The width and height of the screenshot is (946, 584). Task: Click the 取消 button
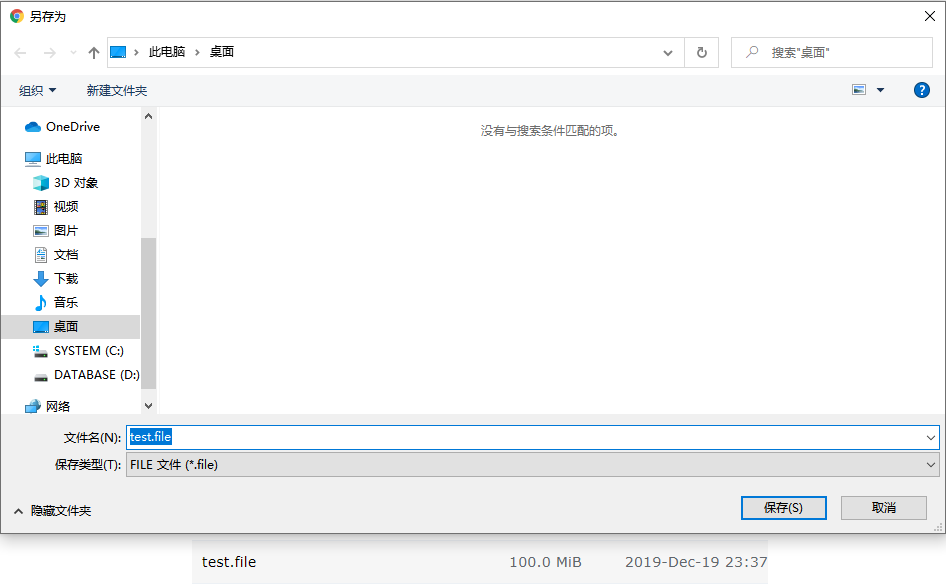point(883,507)
